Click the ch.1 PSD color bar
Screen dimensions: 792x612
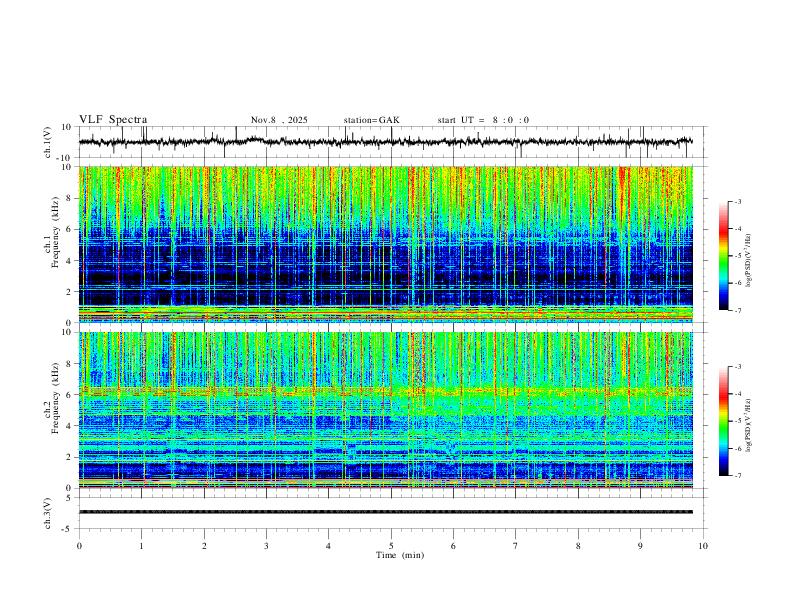click(724, 256)
